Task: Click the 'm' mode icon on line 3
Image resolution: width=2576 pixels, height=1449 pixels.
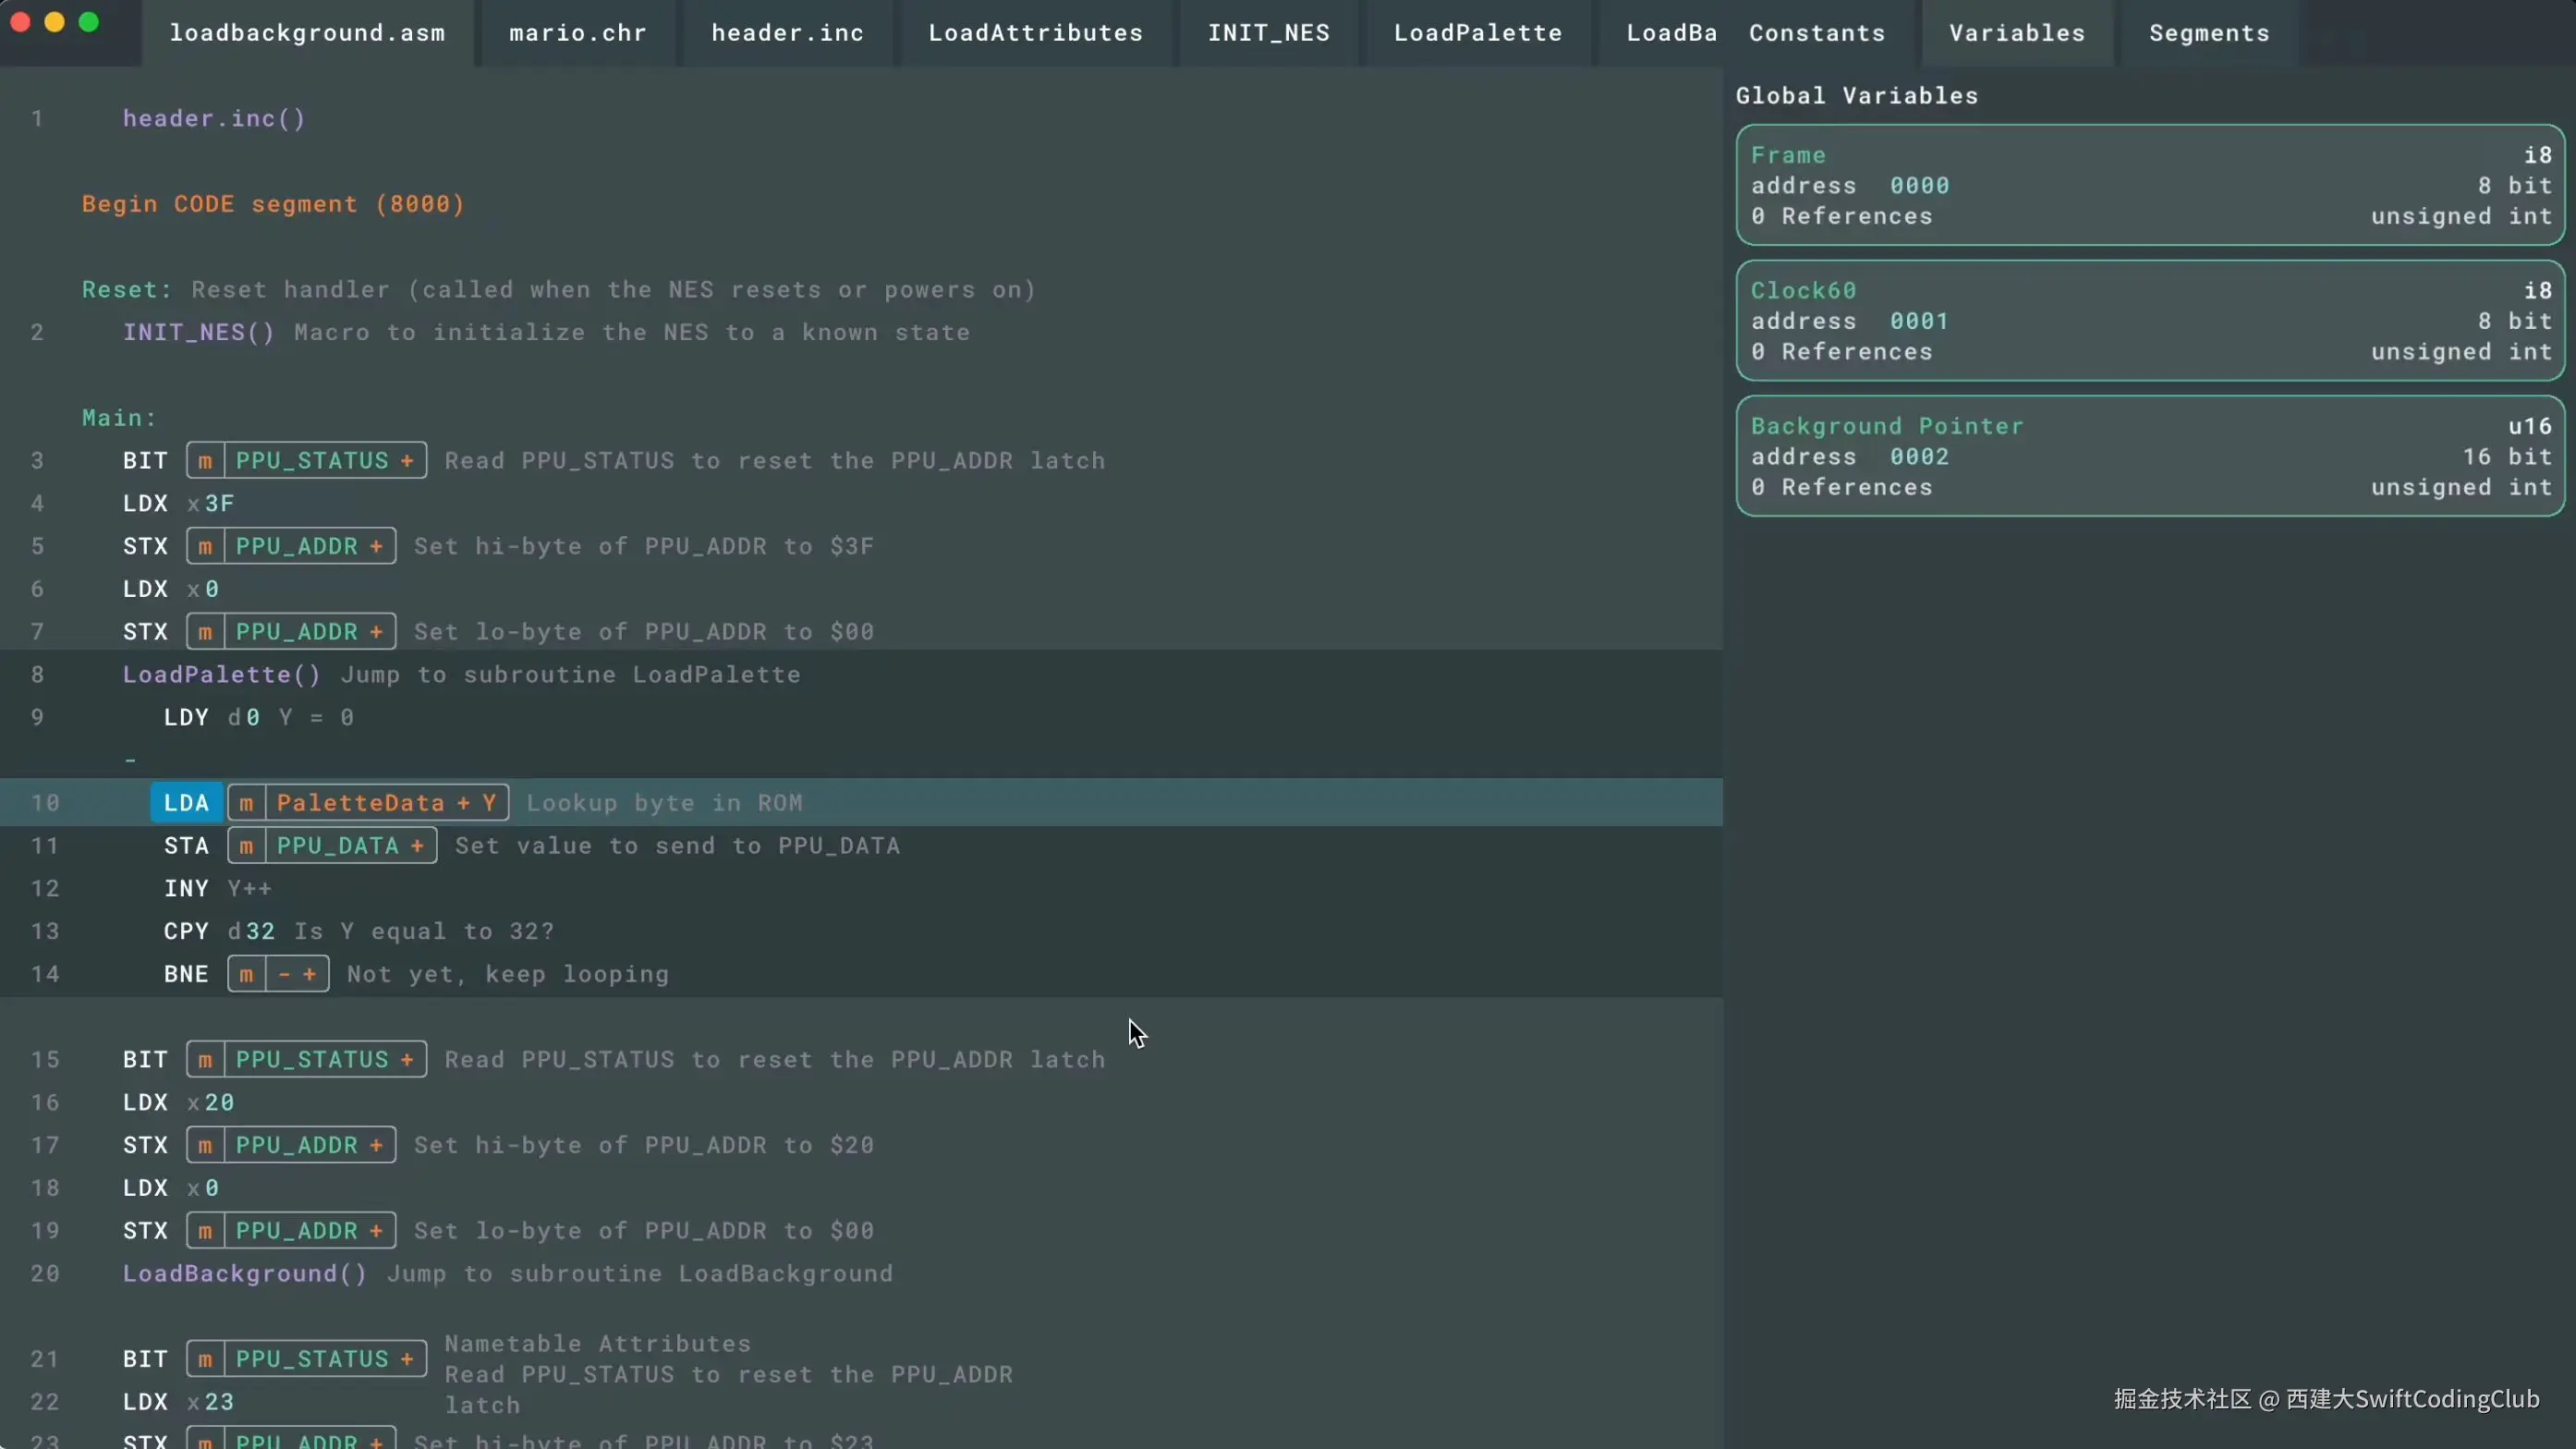Action: click(x=205, y=460)
